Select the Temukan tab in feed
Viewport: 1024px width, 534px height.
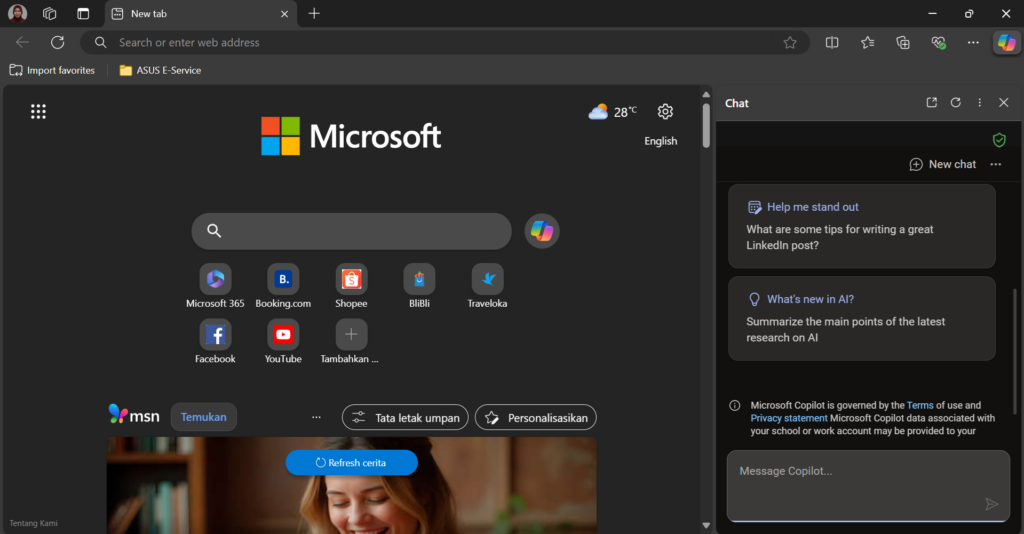pyautogui.click(x=203, y=417)
